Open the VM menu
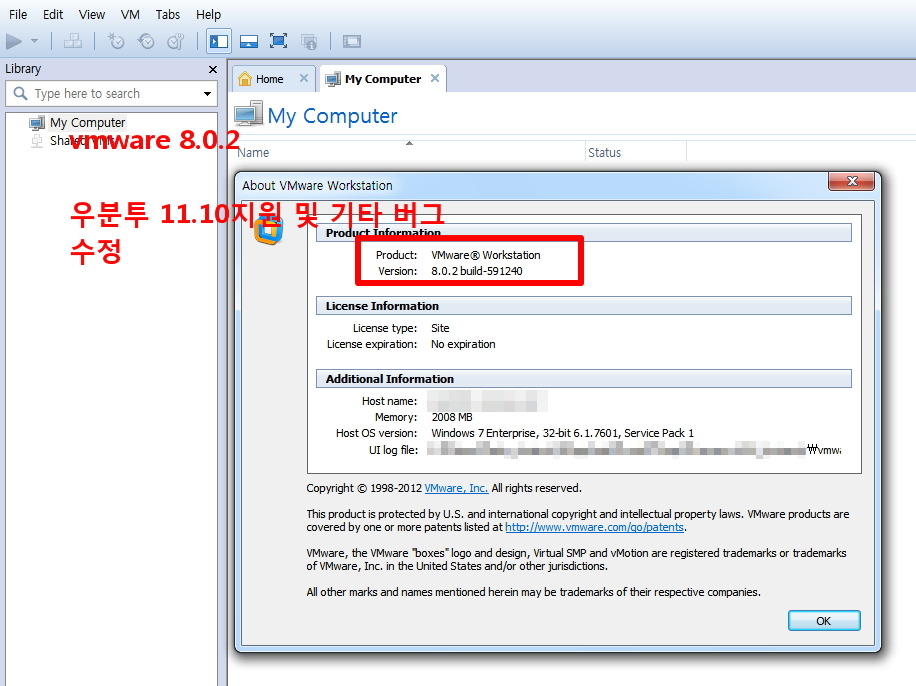Viewport: 916px width, 686px height. (130, 14)
